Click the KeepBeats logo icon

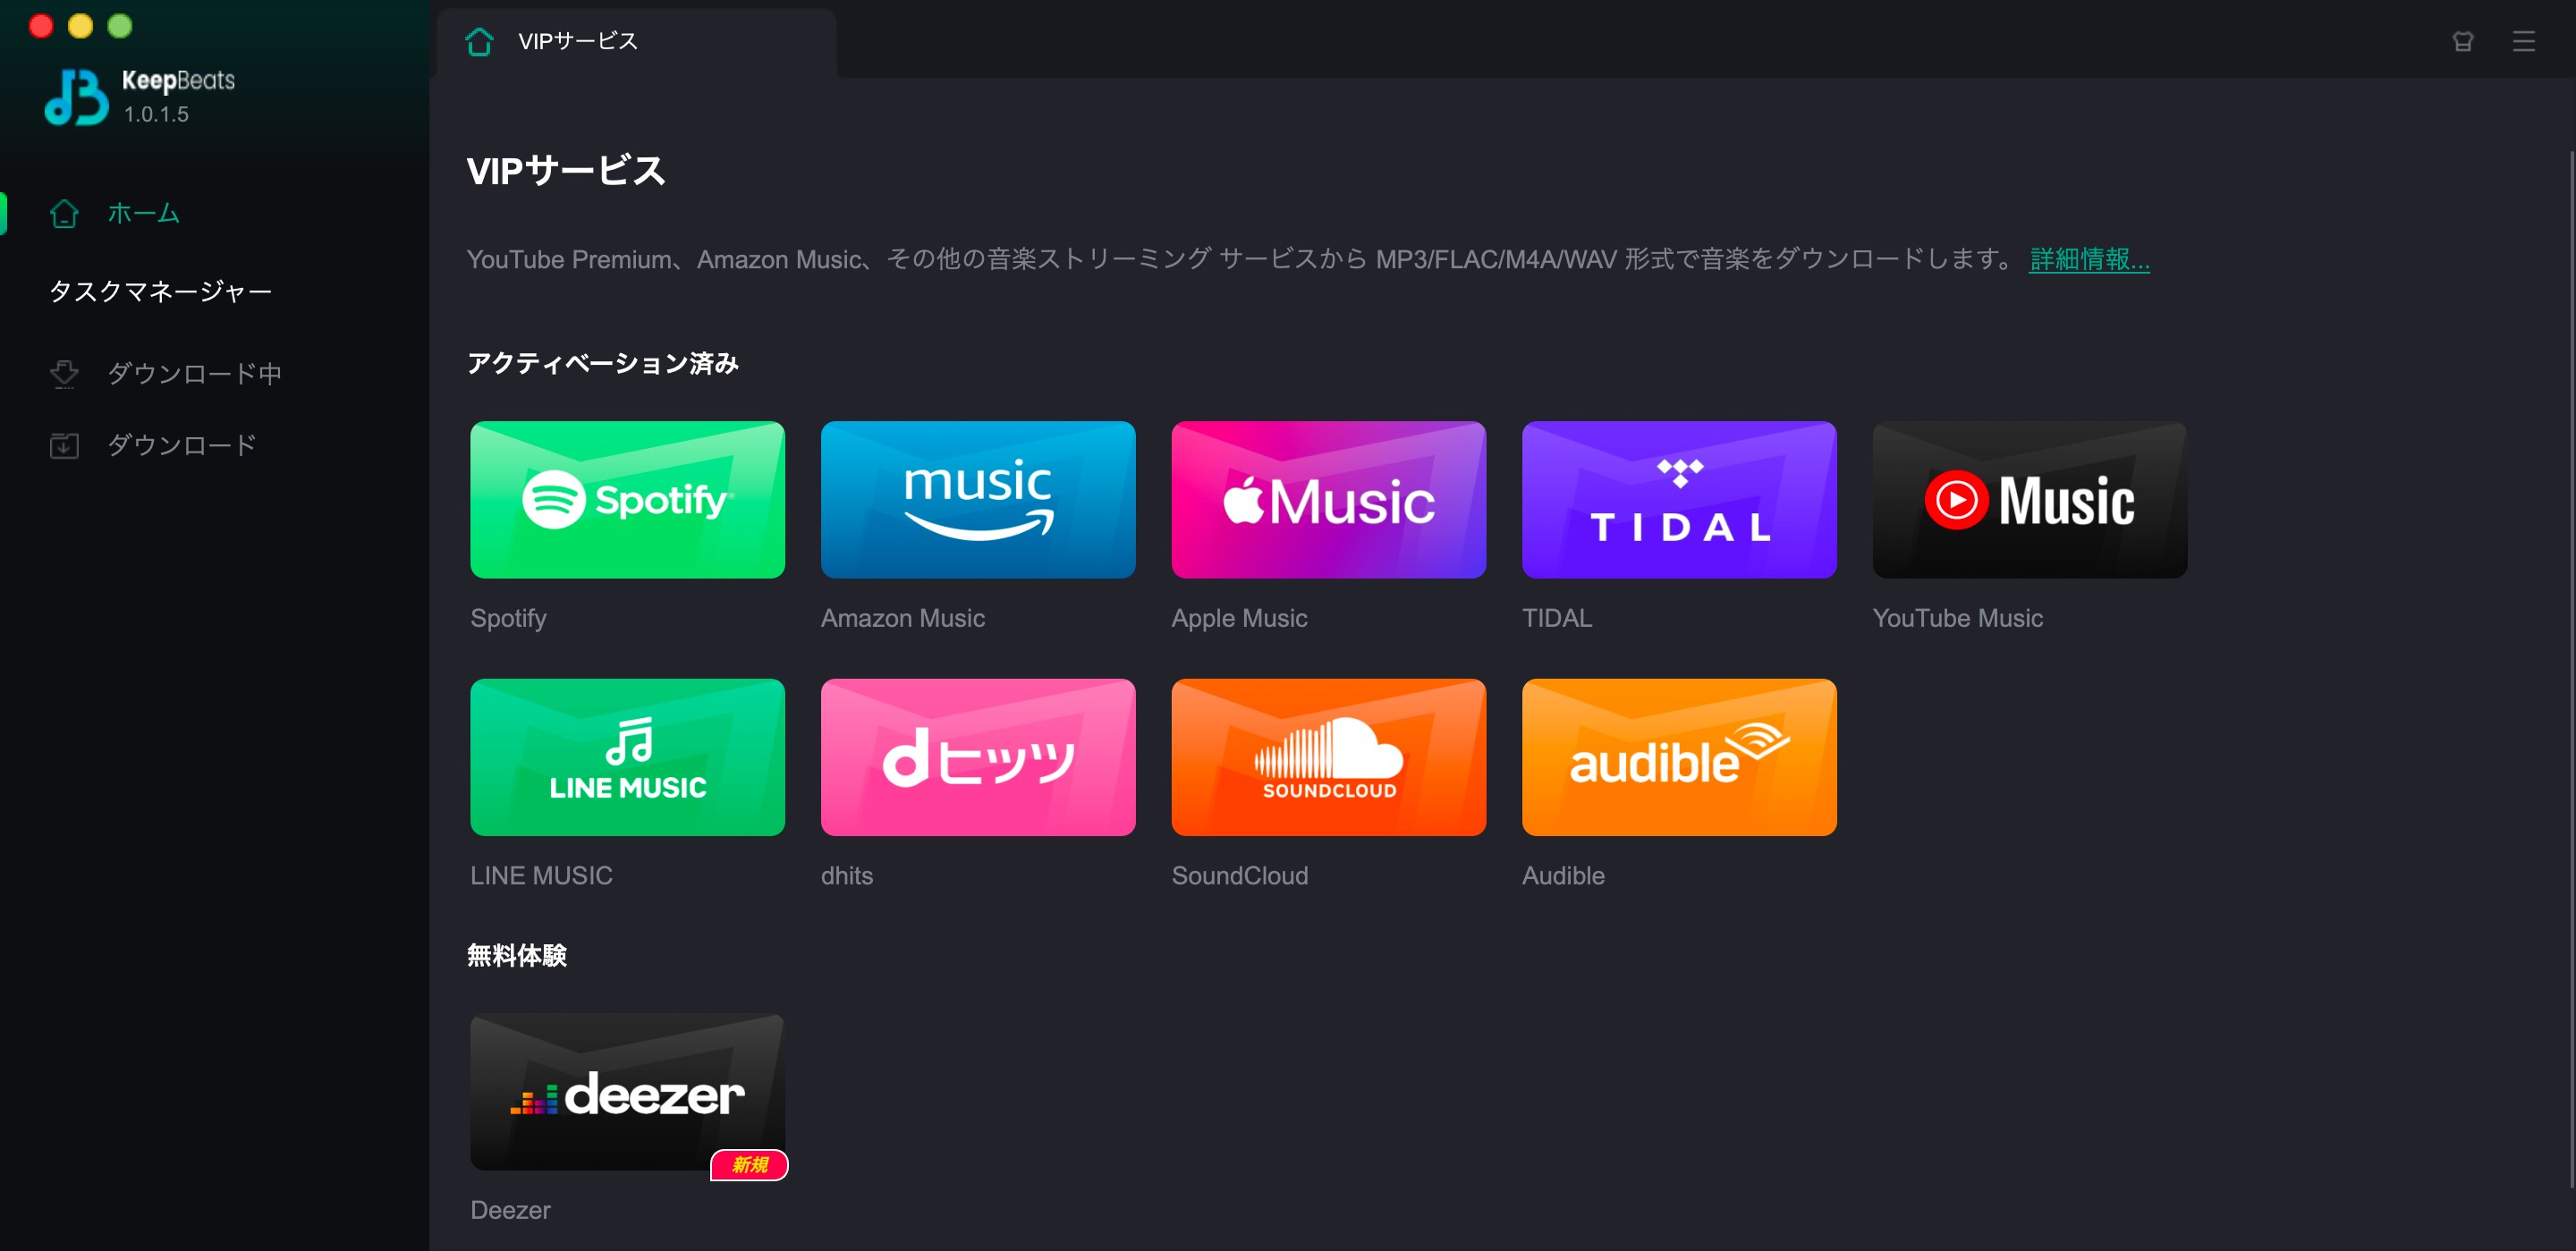coord(76,97)
